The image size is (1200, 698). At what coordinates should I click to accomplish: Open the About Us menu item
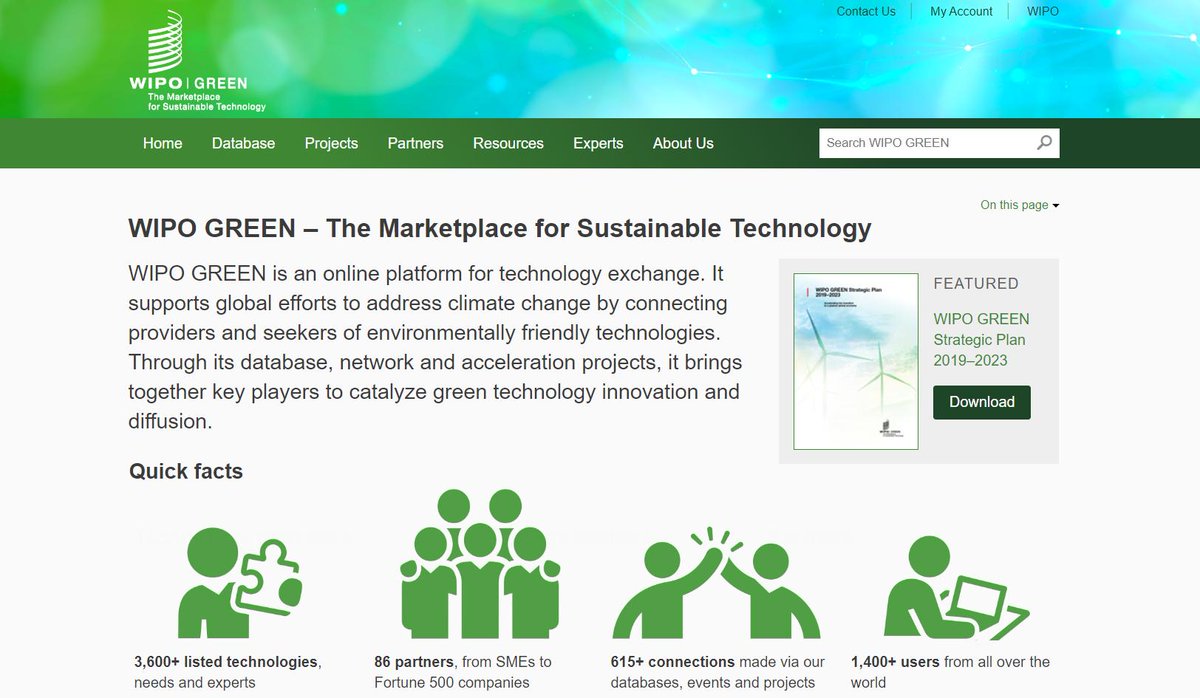click(x=683, y=143)
